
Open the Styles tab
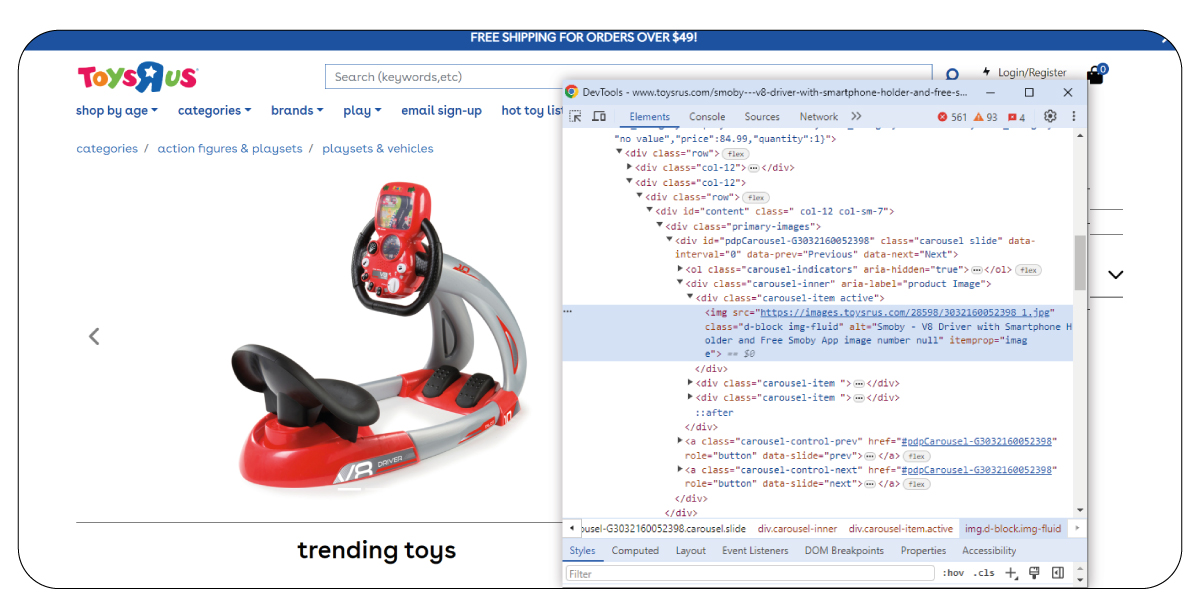[582, 551]
